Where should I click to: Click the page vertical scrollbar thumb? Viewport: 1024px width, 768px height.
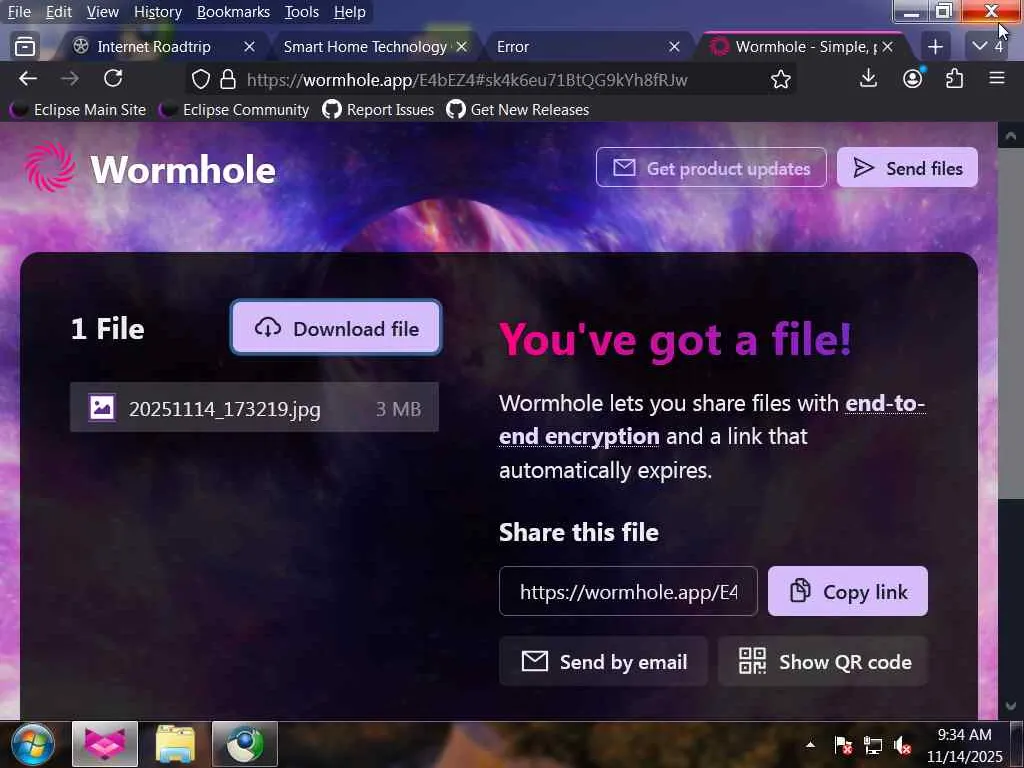point(1010,323)
